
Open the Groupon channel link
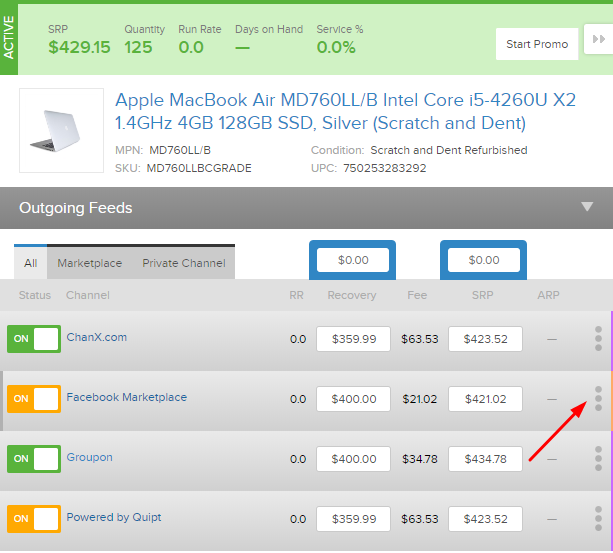coord(90,457)
